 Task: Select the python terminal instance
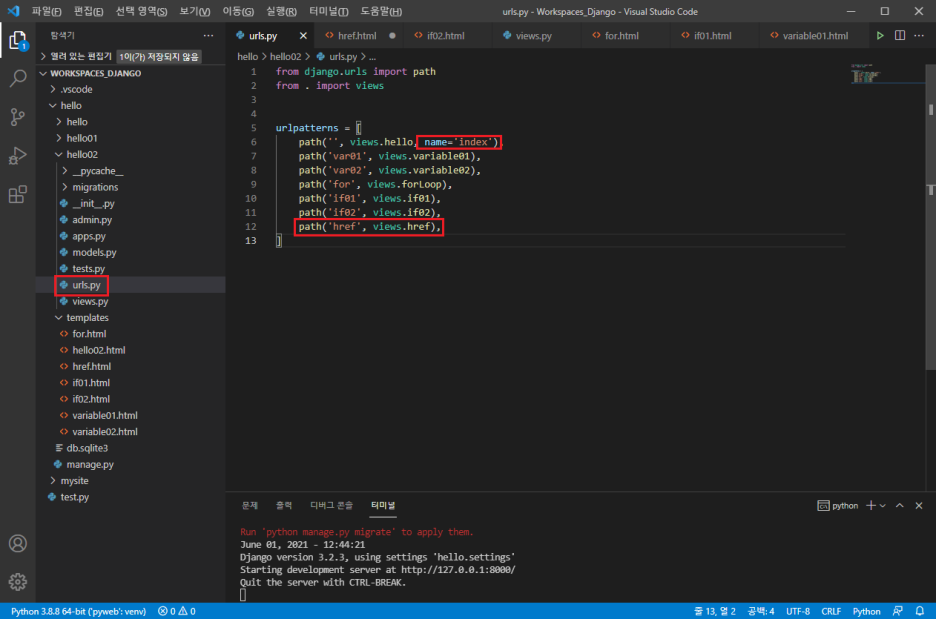coord(838,506)
